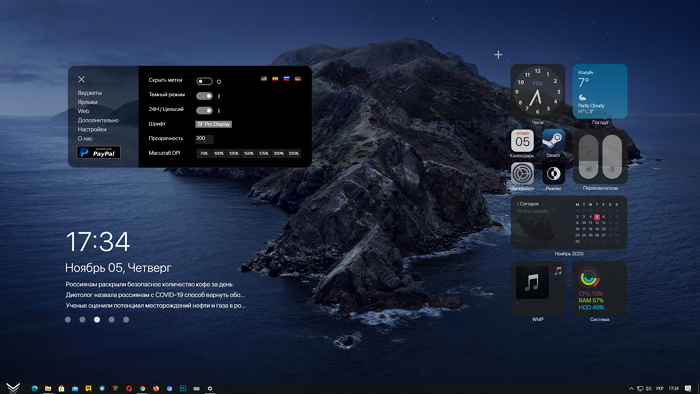Click the УКР language indicator in tray
This screenshot has height=394, width=700.
point(659,389)
